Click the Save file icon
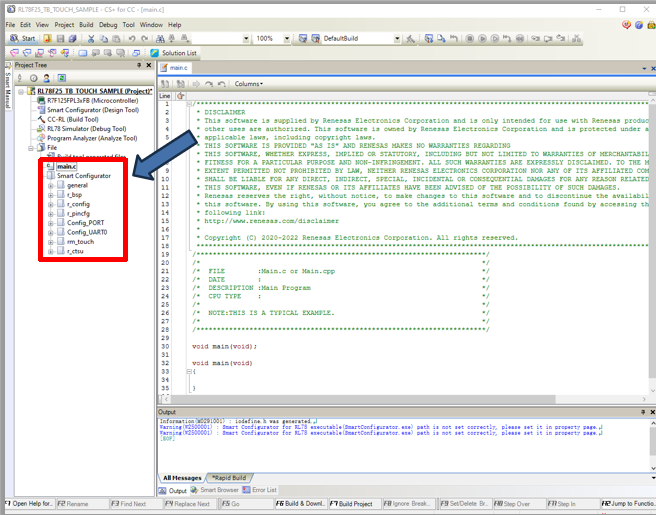Screen dimensions: 656x515 click(60, 38)
